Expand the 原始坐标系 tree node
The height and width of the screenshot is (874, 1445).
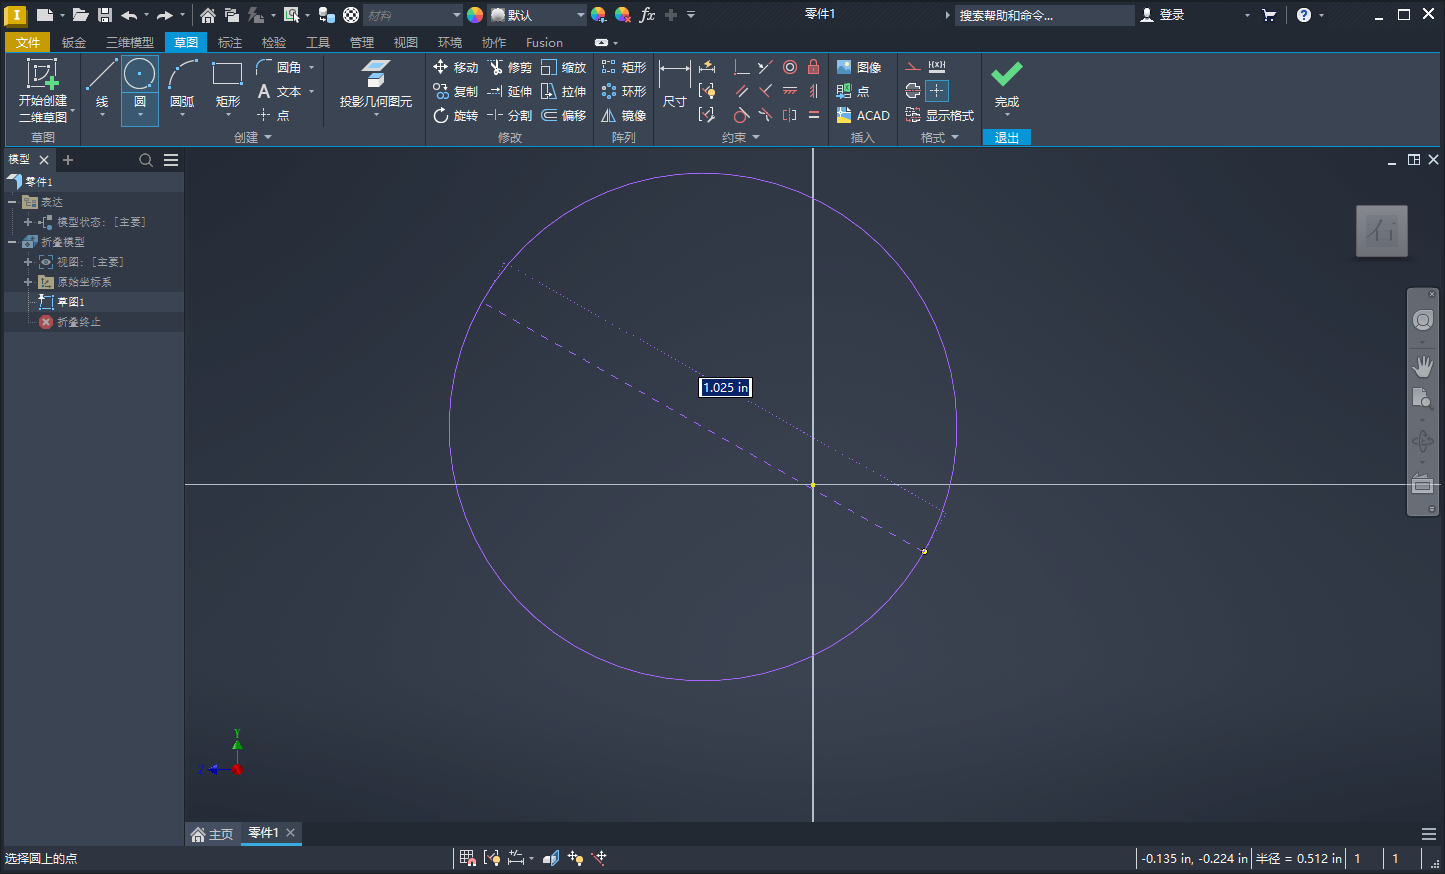click(28, 282)
